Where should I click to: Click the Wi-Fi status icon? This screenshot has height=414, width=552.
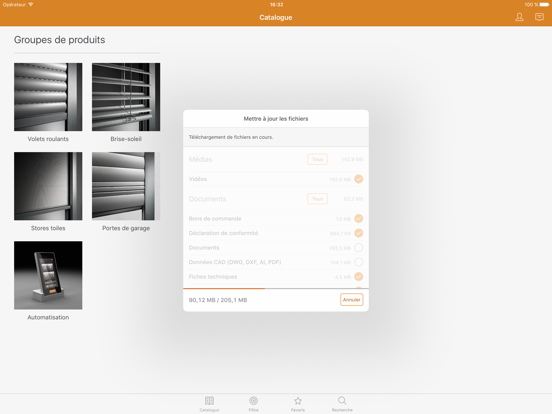click(x=31, y=4)
